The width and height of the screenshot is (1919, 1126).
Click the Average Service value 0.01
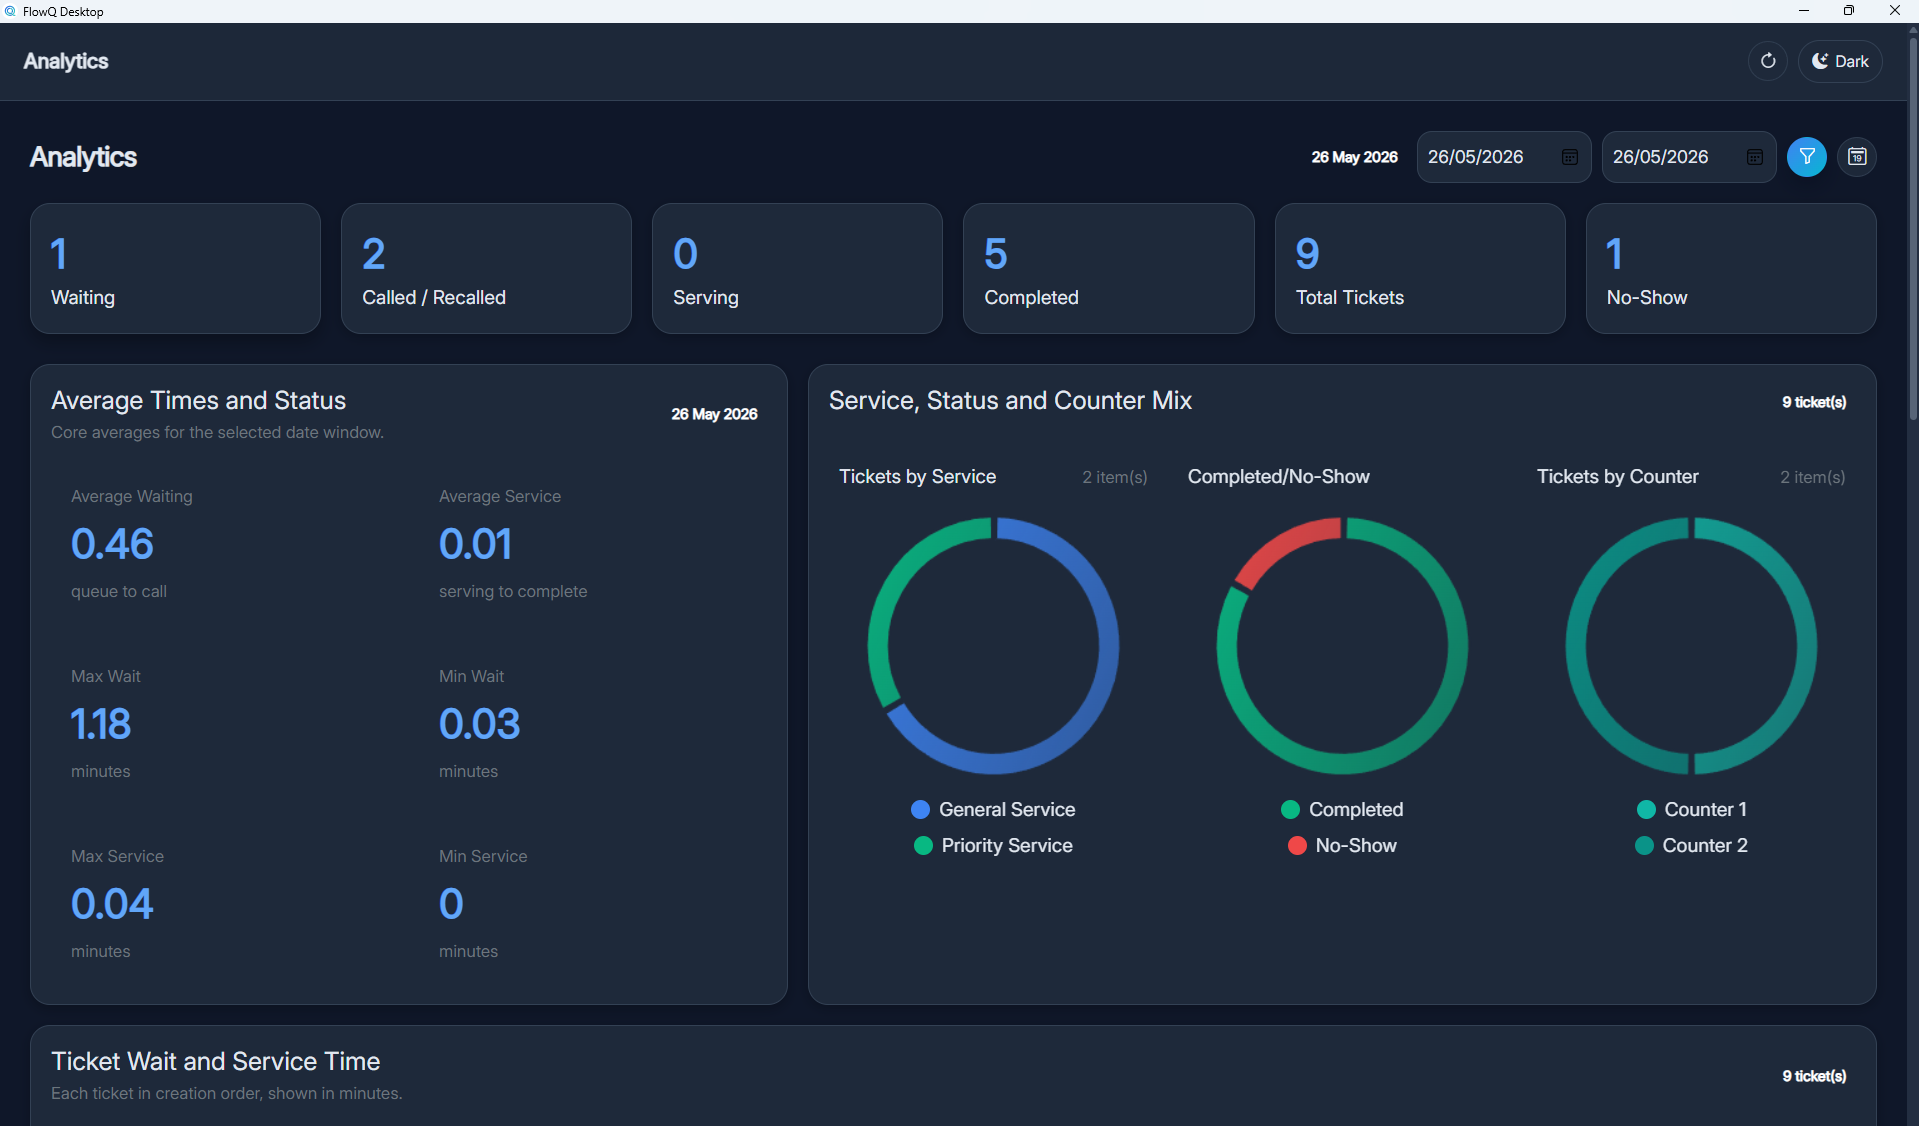point(475,545)
